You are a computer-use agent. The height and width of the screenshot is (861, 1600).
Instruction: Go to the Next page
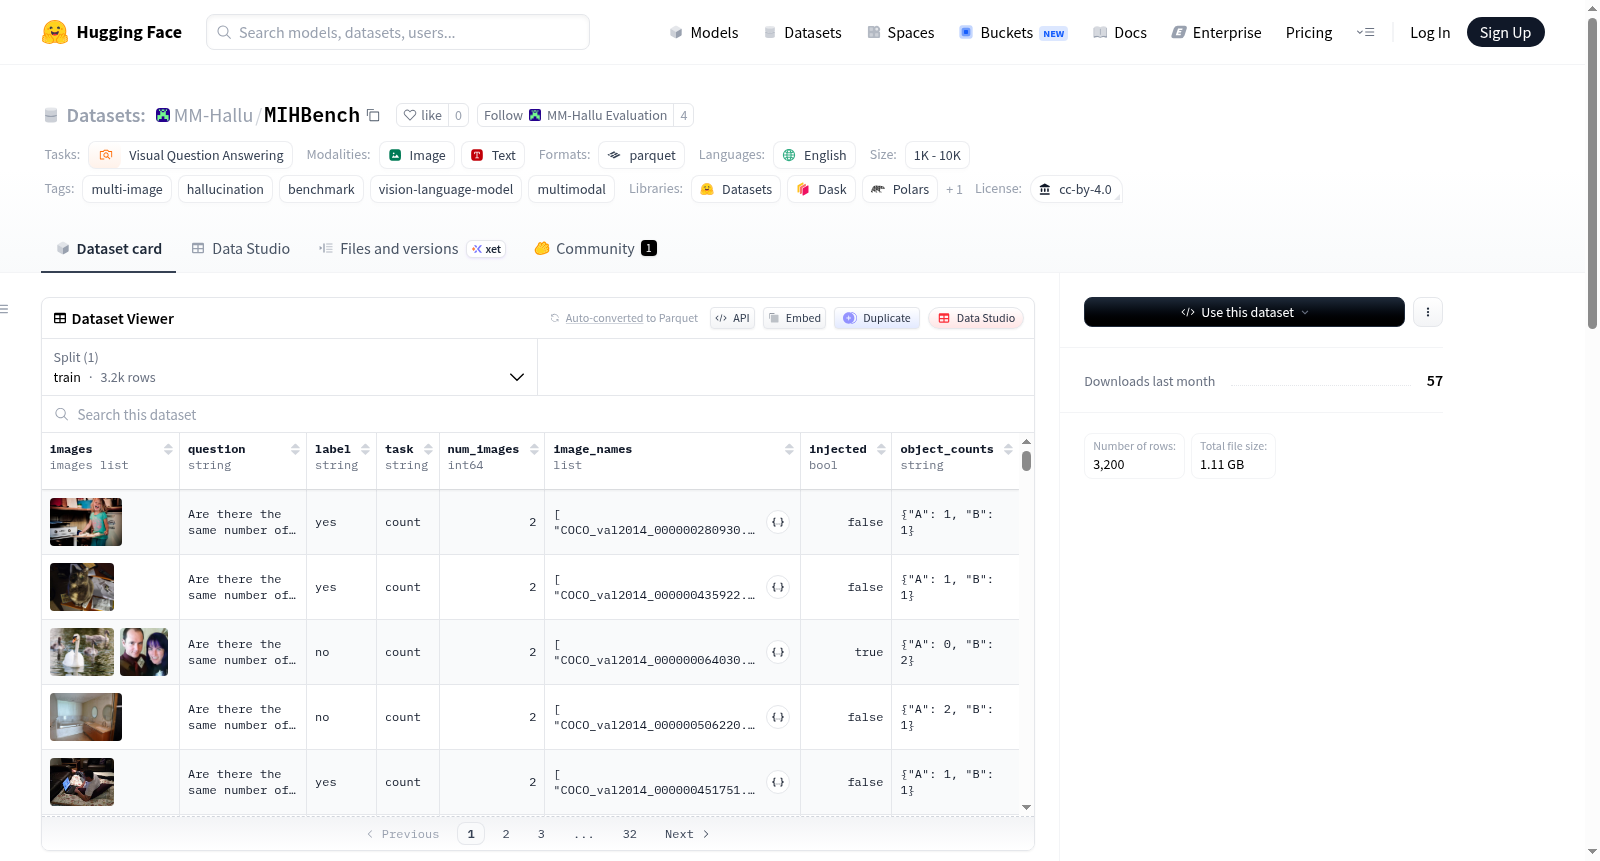click(687, 834)
